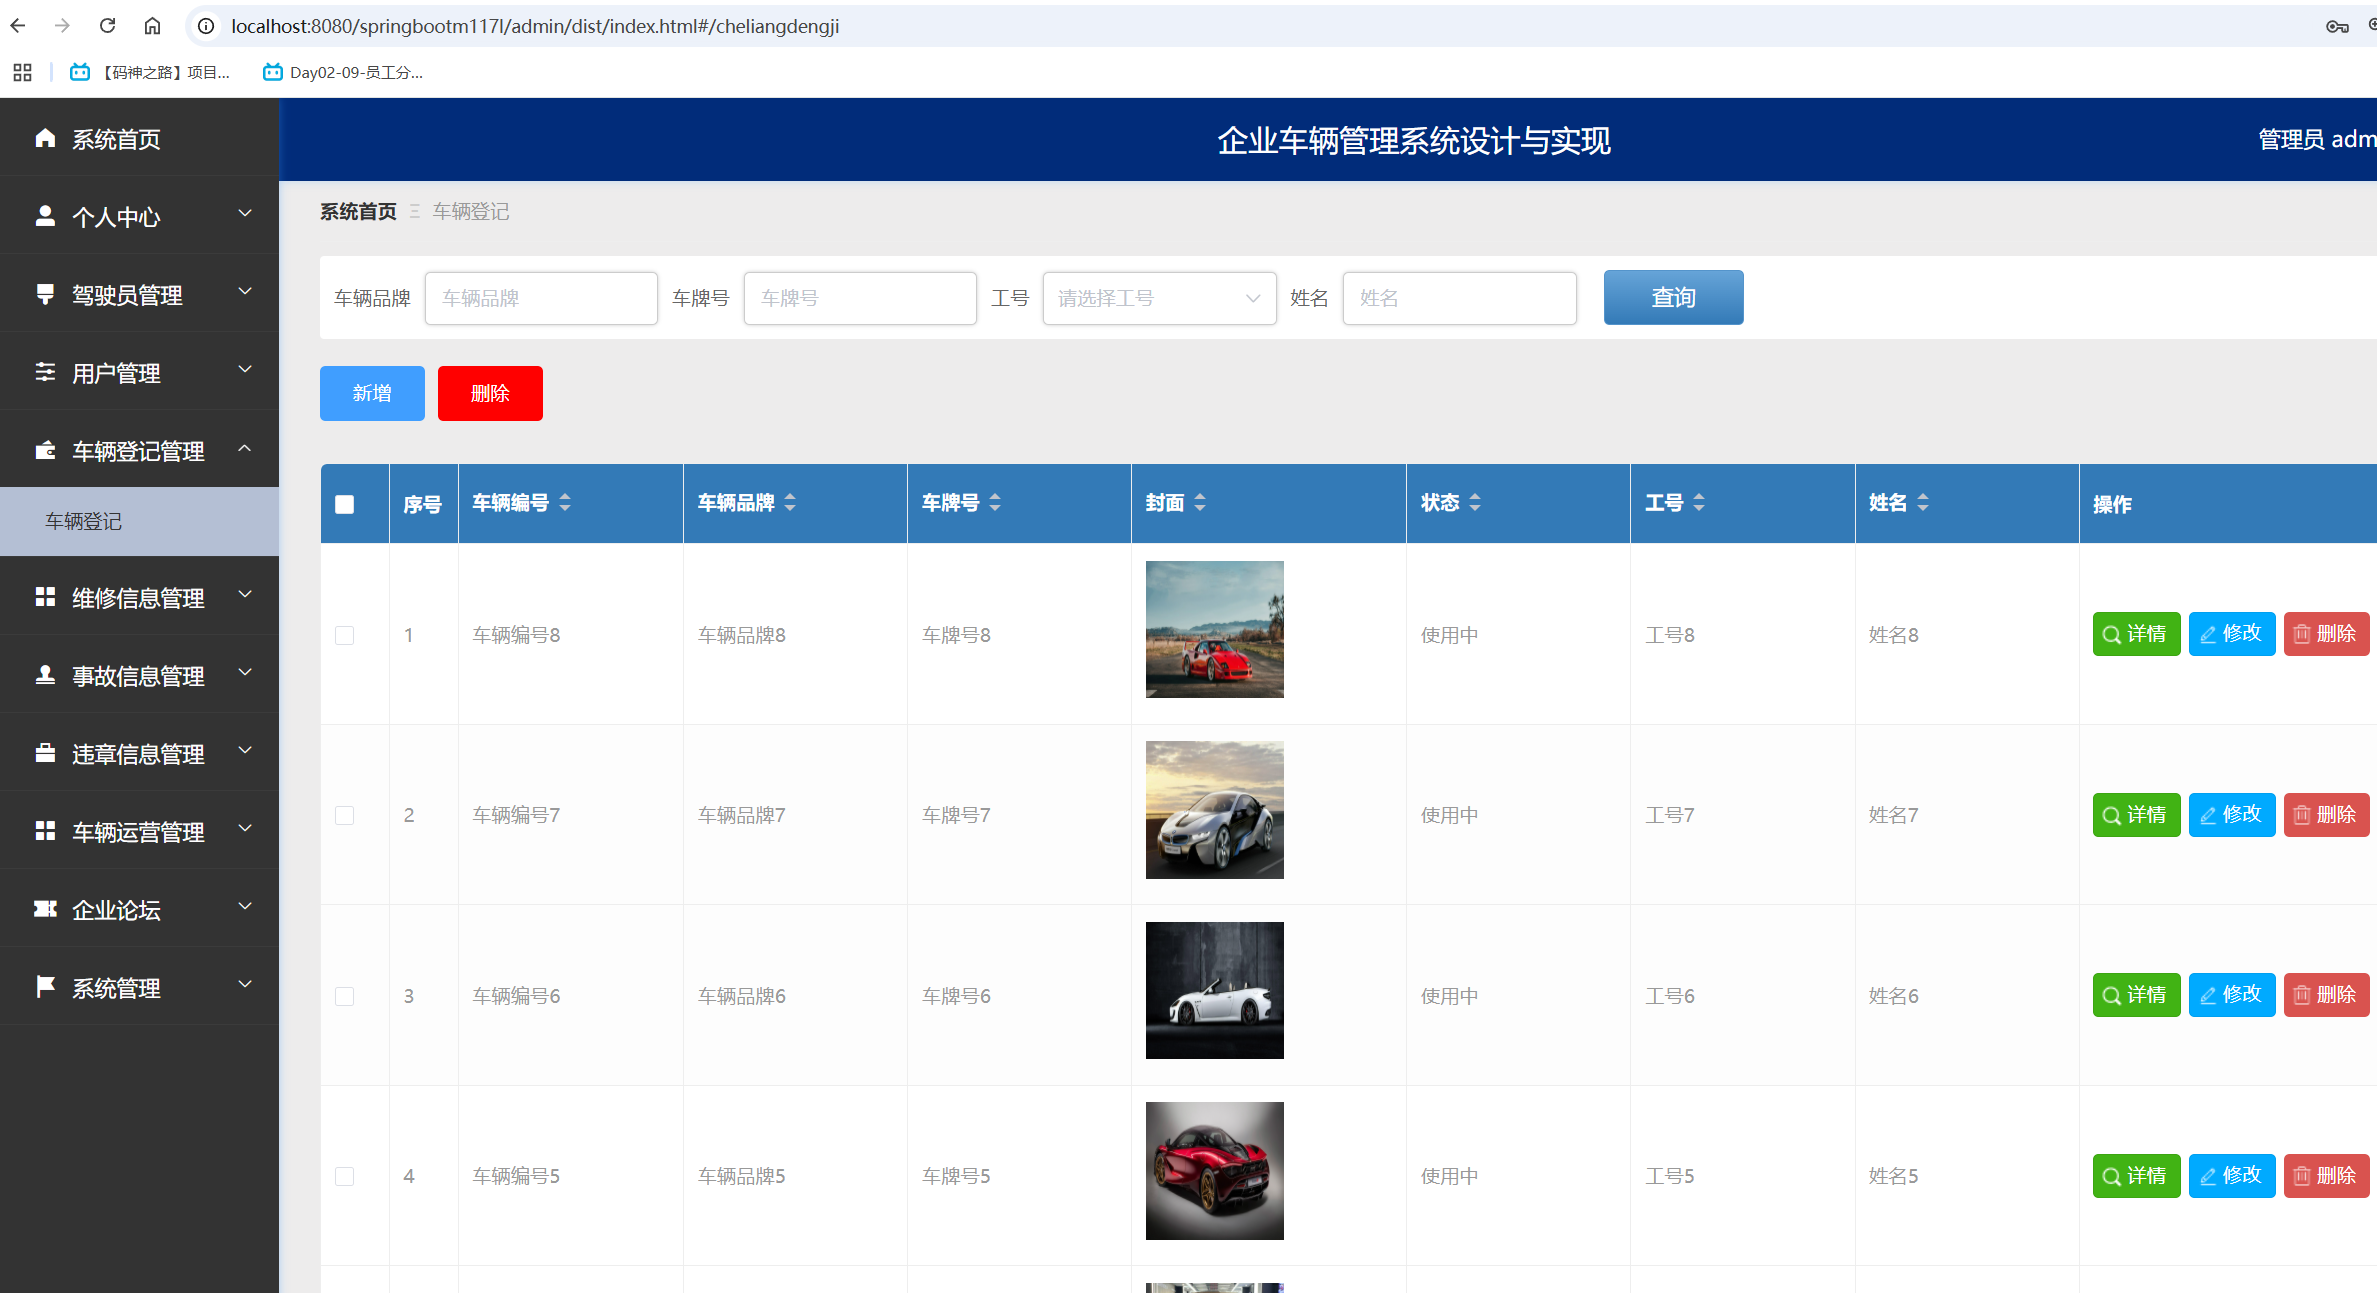The width and height of the screenshot is (2377, 1293).
Task: Click the icon beside 驾驶员管理
Action: [x=45, y=294]
